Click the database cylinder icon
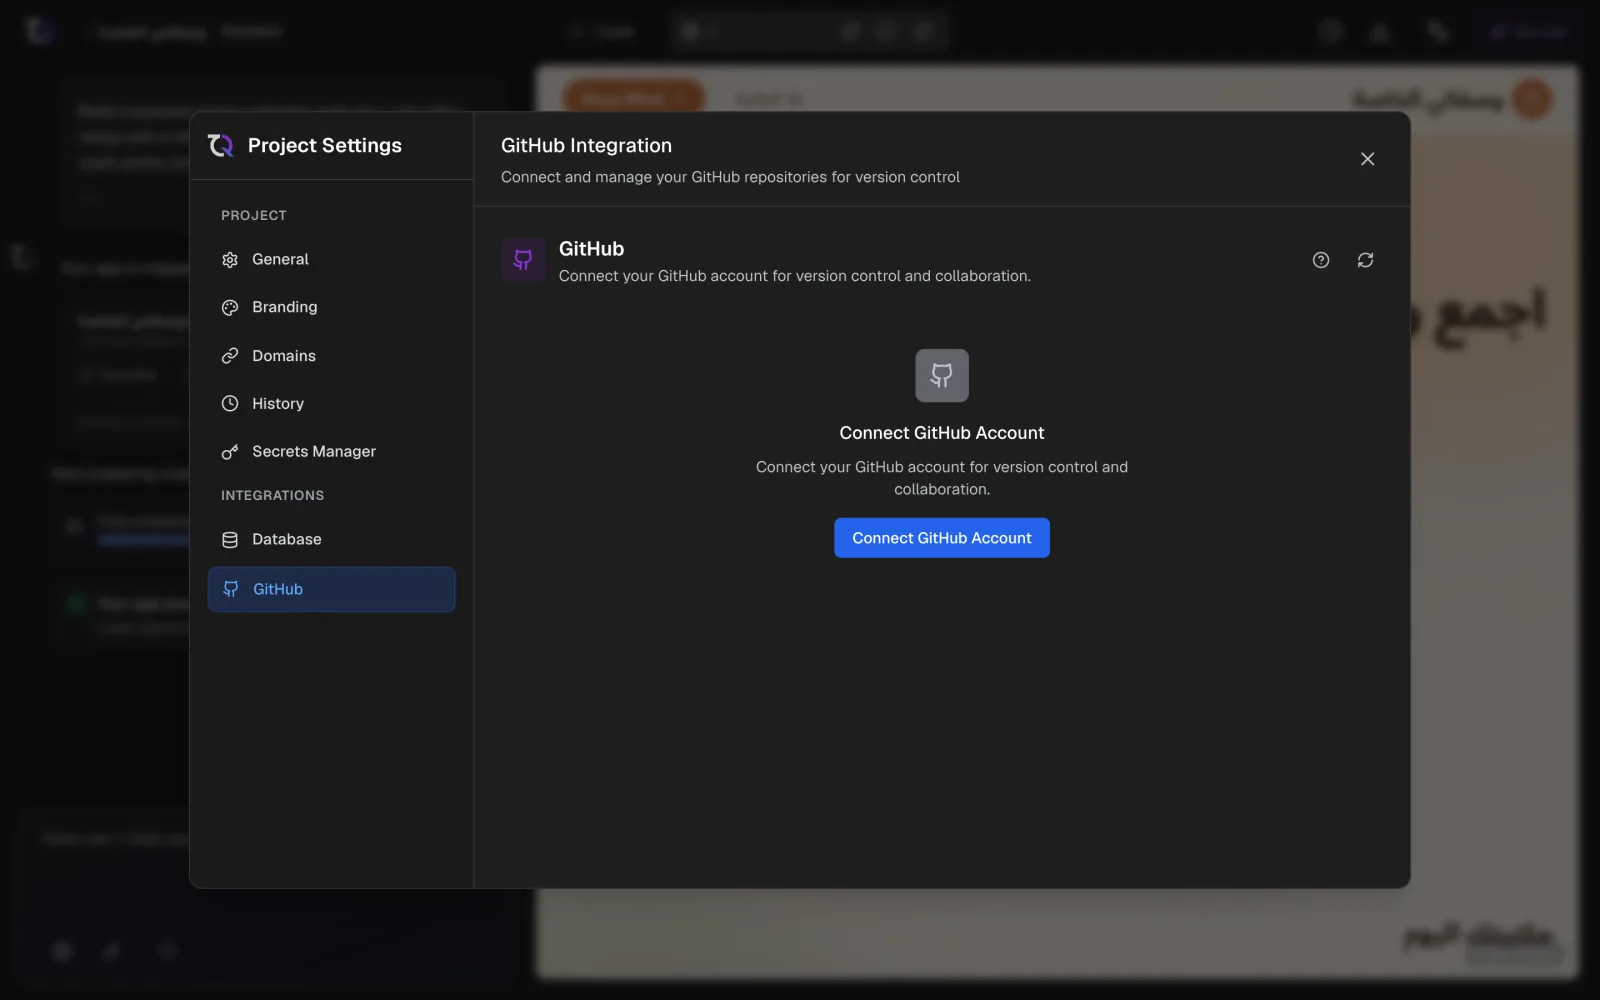Screen dimensions: 1600x1000 [230, 540]
